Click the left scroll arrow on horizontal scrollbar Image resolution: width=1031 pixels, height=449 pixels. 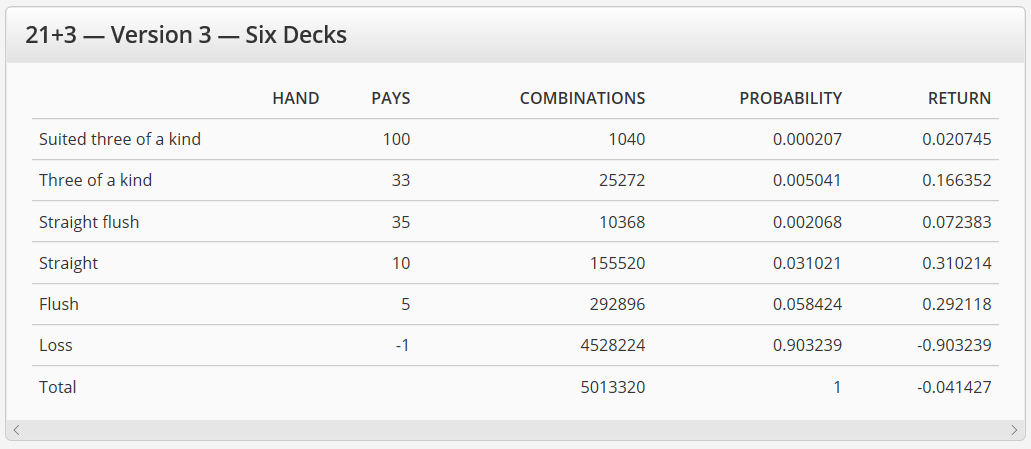tap(17, 430)
